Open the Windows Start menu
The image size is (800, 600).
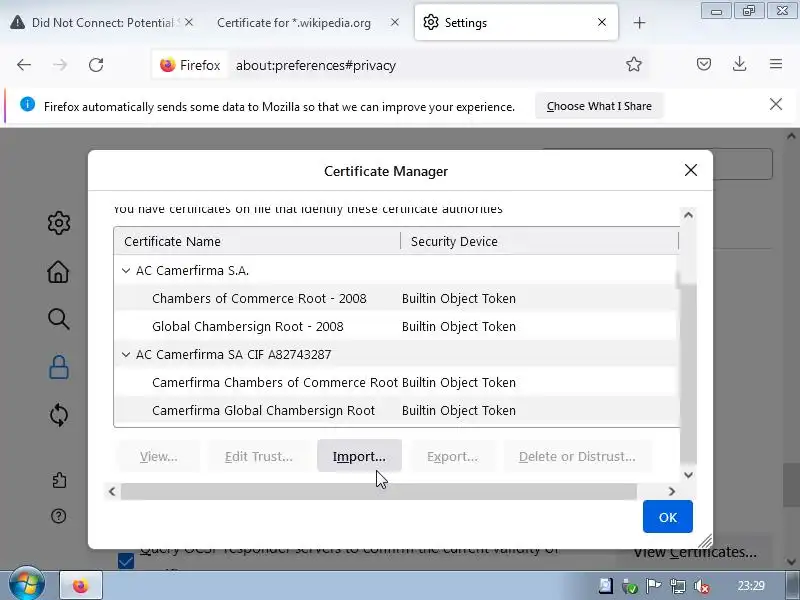pyautogui.click(x=27, y=583)
